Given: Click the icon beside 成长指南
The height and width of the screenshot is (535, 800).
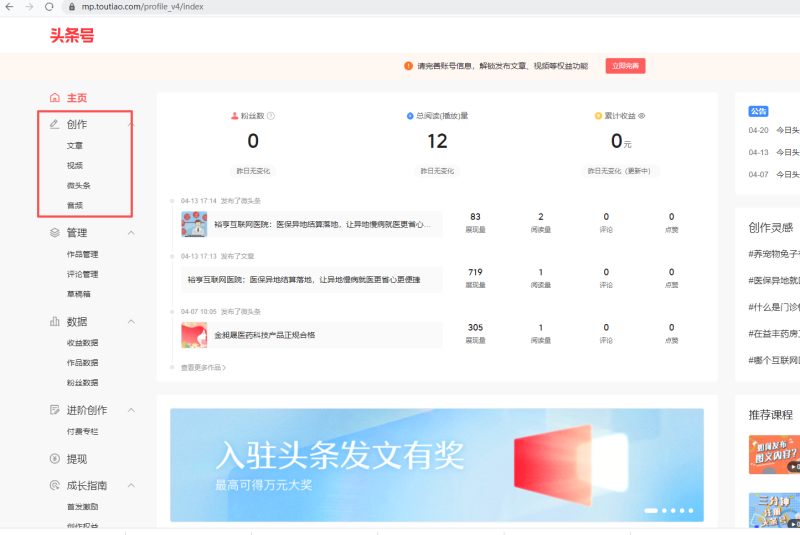Looking at the screenshot, I should click(x=55, y=485).
